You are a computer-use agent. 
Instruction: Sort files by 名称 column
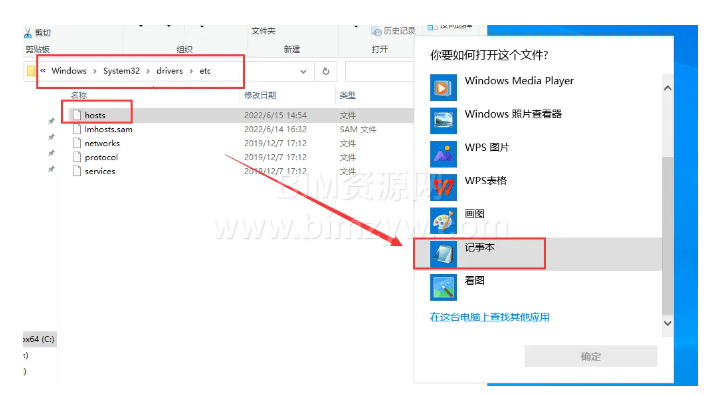79,95
